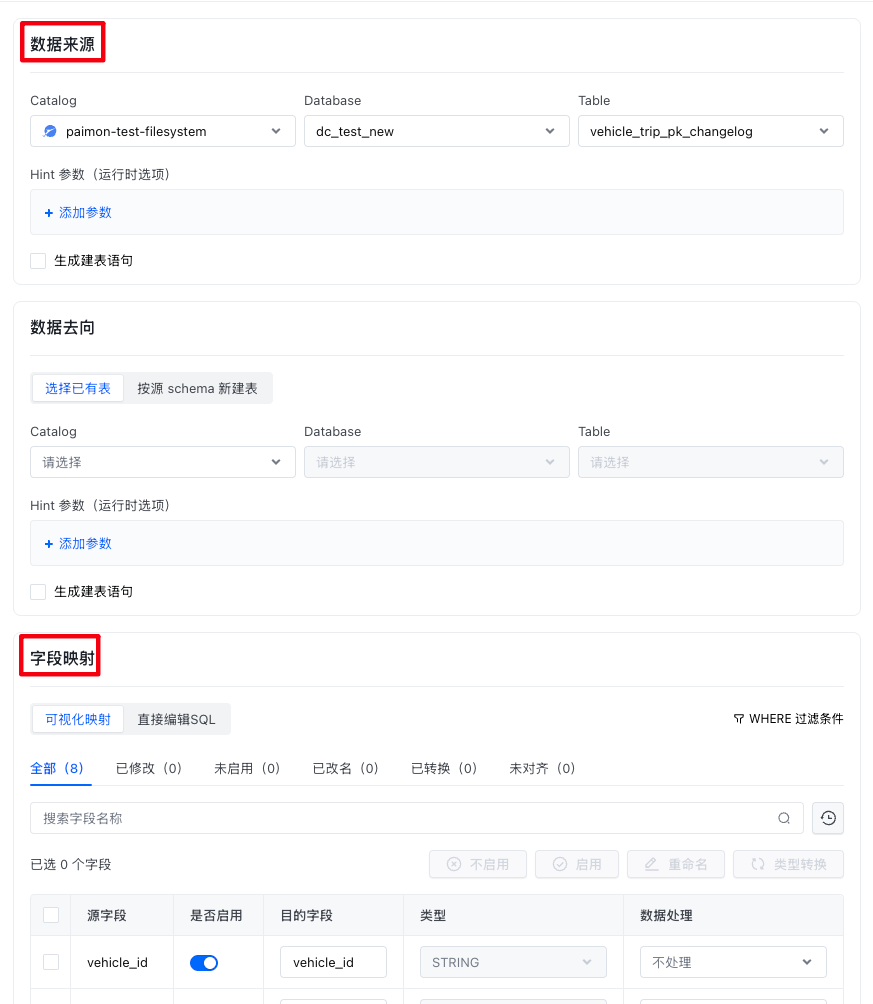The image size is (873, 1004).
Task: Open WHERE filter condition funnel icon
Action: point(738,719)
